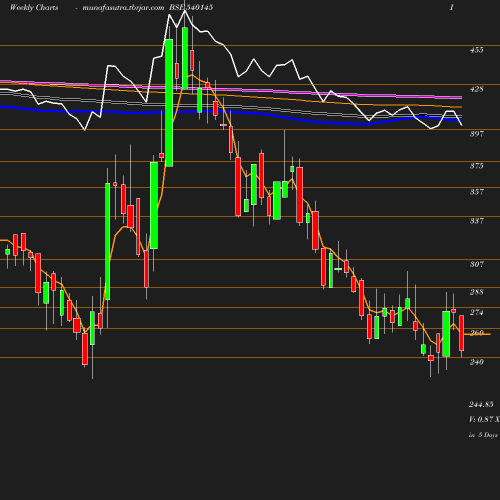Click the 244.85 last price value

[481, 404]
